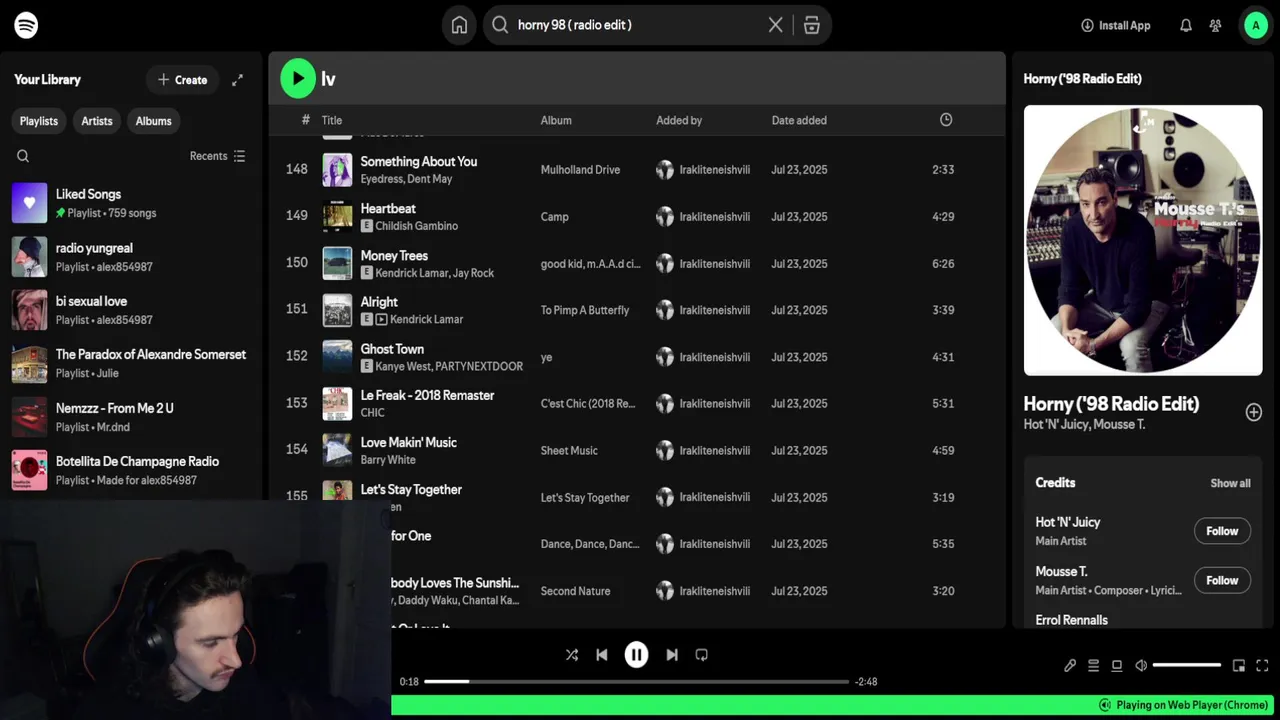Seek on the song progress bar
The height and width of the screenshot is (720, 1280).
point(636,682)
